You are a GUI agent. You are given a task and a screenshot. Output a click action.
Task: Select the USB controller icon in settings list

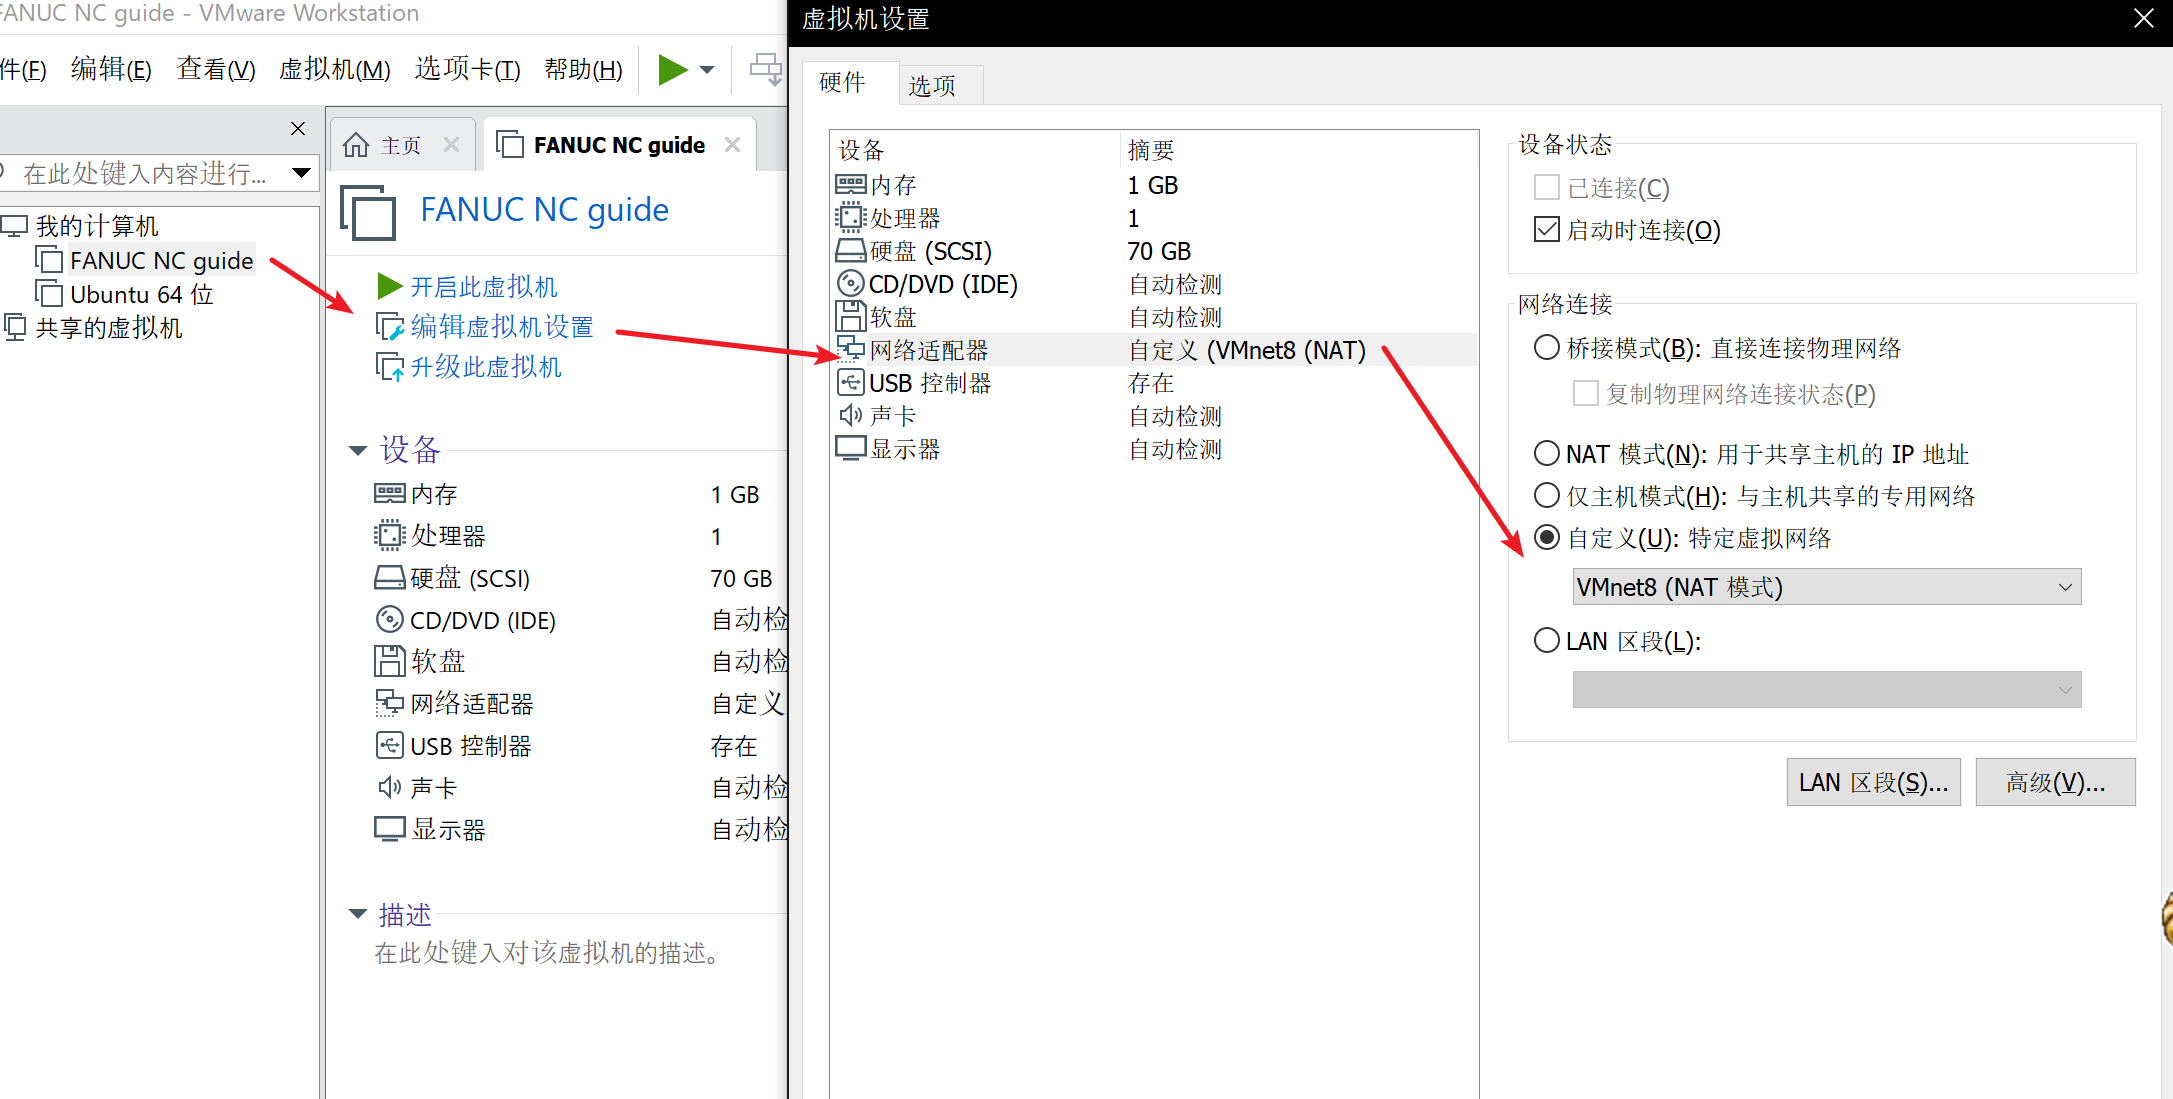pos(850,383)
